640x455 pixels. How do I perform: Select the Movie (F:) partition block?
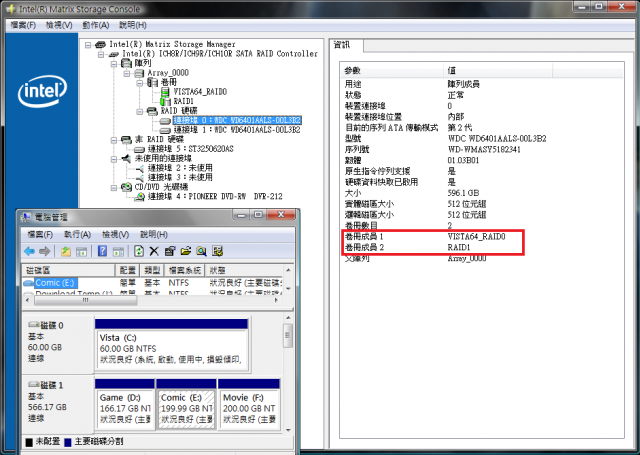pyautogui.click(x=249, y=404)
